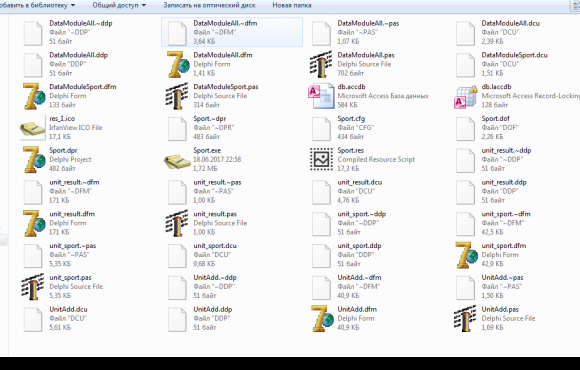Click the file name 'unit_result.dcu'

[x=360, y=182]
